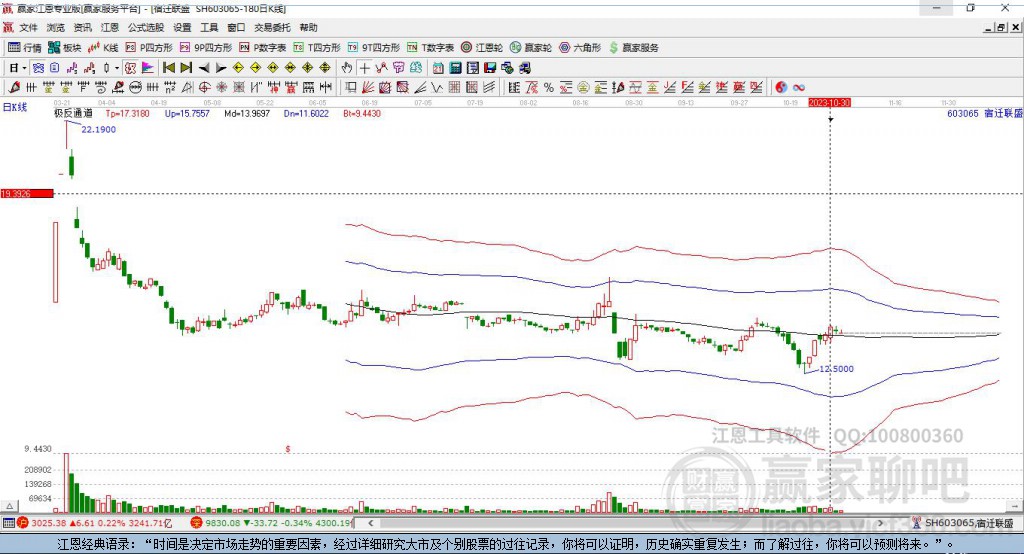Open the 六角形 hexagon tool

pyautogui.click(x=580, y=48)
